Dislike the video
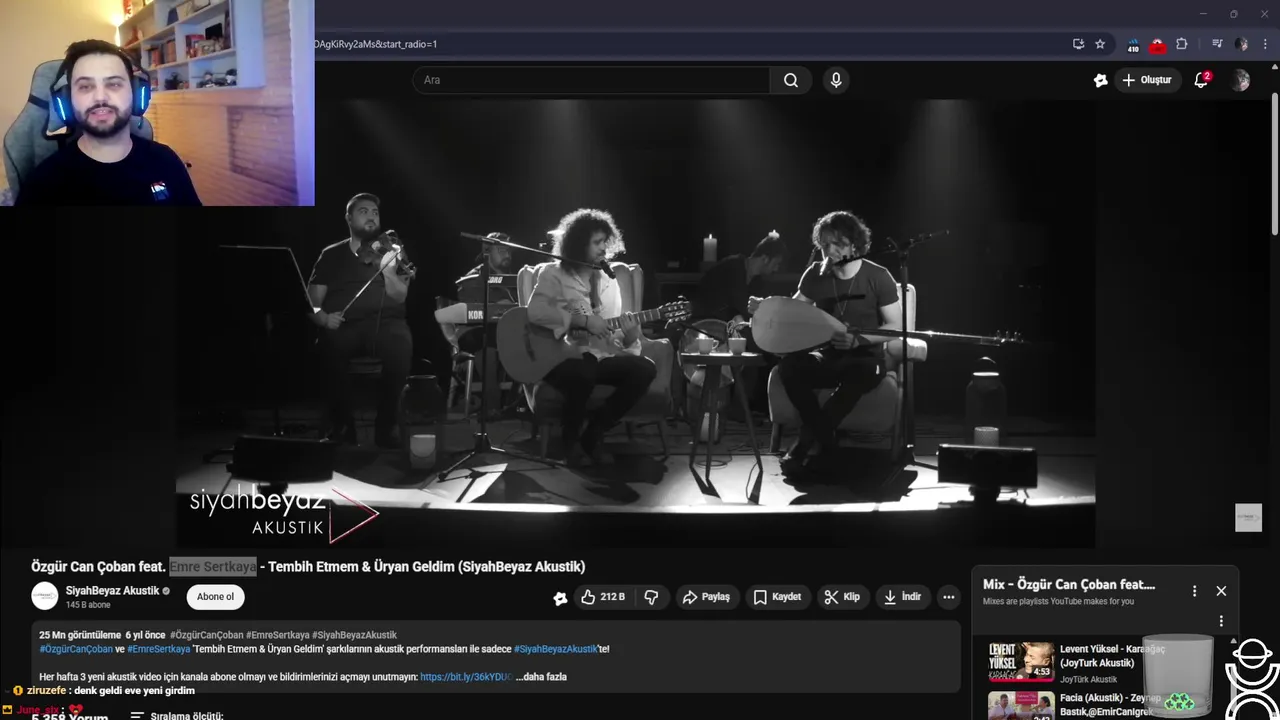 click(651, 597)
